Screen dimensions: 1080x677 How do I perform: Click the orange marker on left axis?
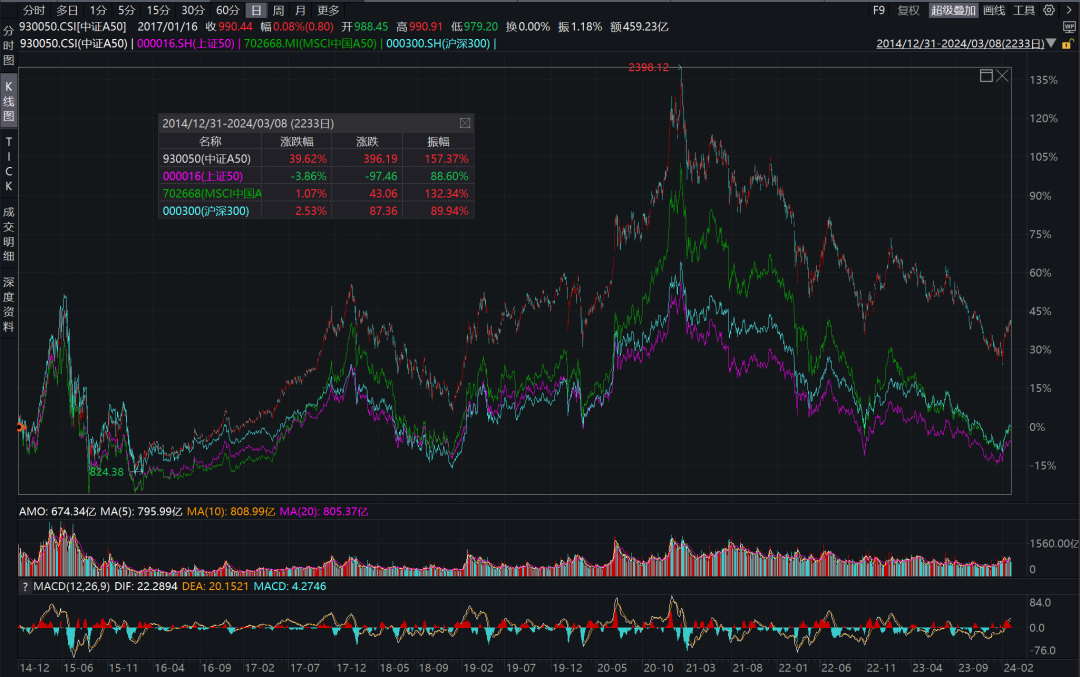click(21, 427)
